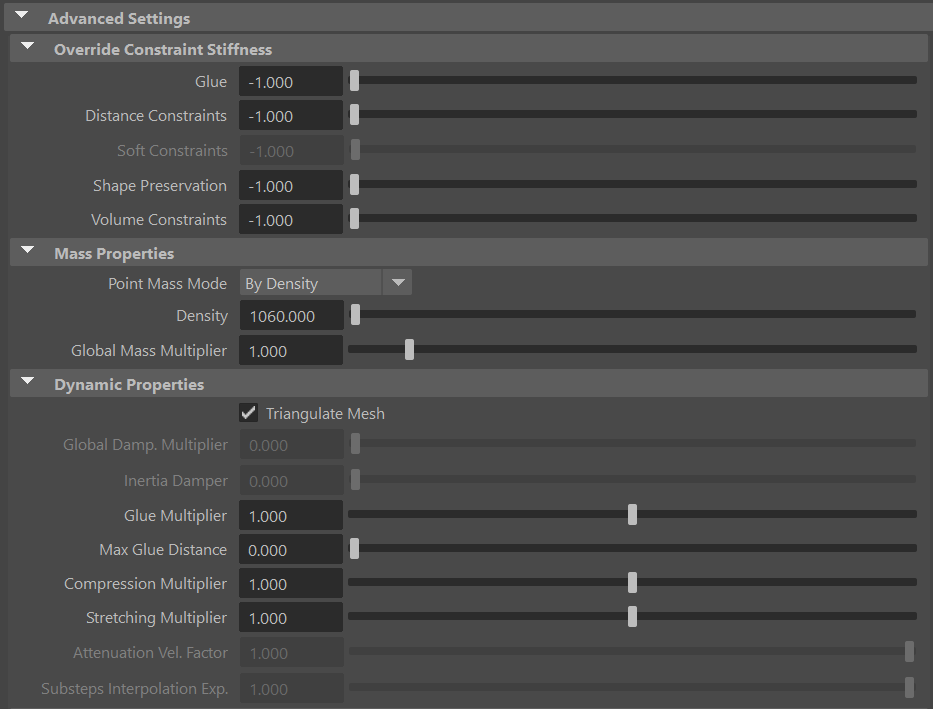Collapse the Advanced Settings section

point(21,17)
